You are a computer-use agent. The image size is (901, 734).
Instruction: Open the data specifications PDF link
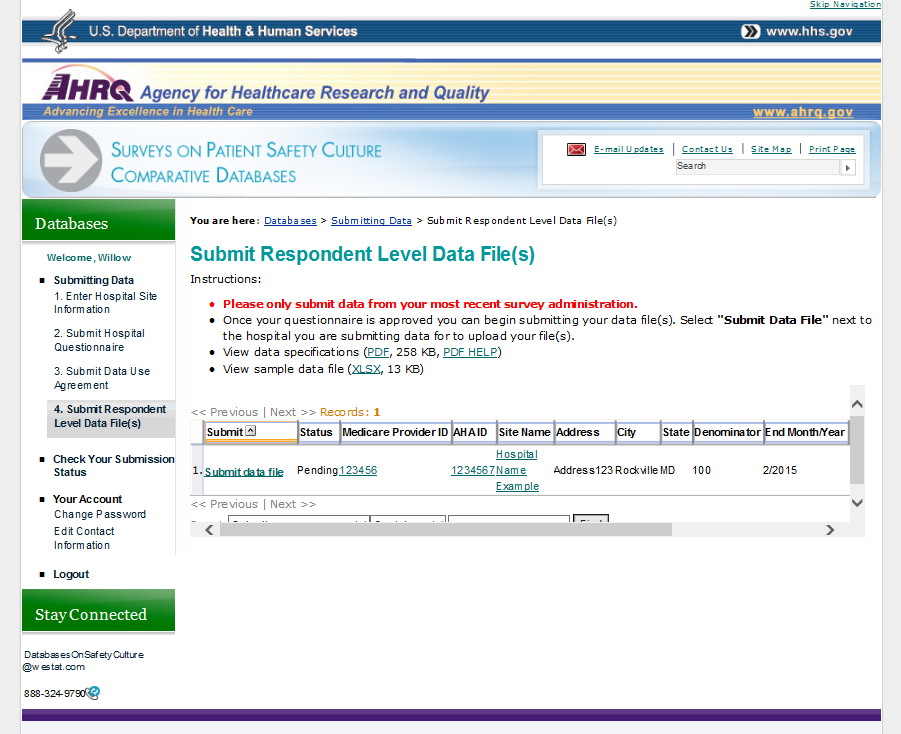pos(378,352)
